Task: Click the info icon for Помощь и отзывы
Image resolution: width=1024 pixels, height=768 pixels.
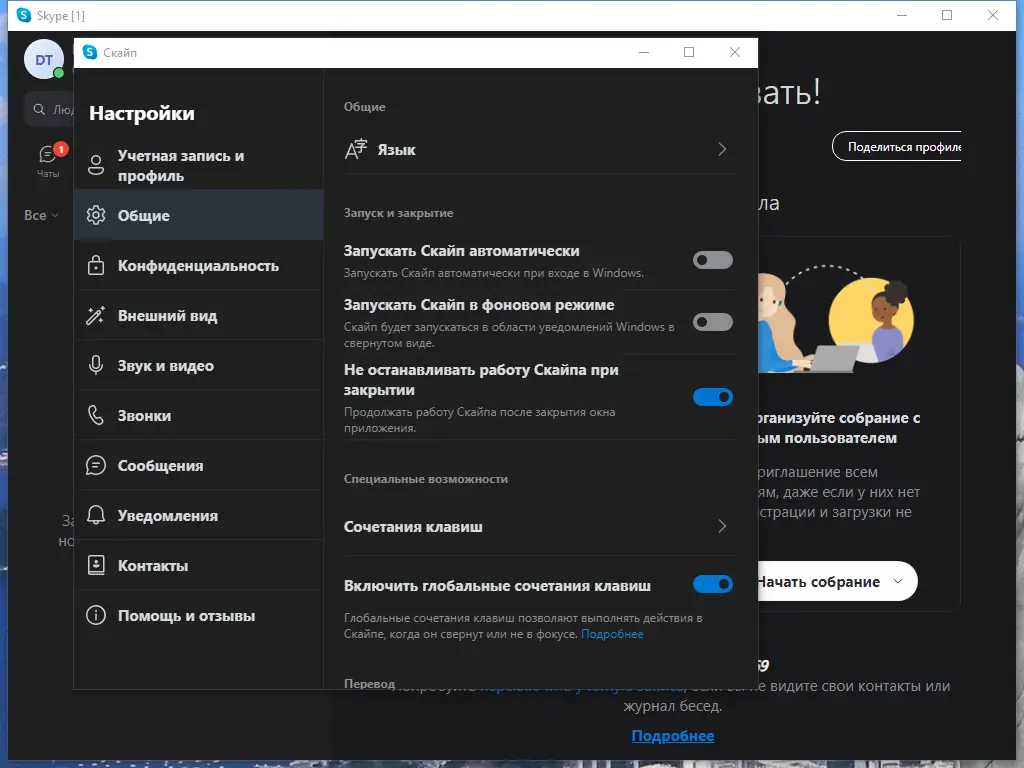Action: (96, 615)
